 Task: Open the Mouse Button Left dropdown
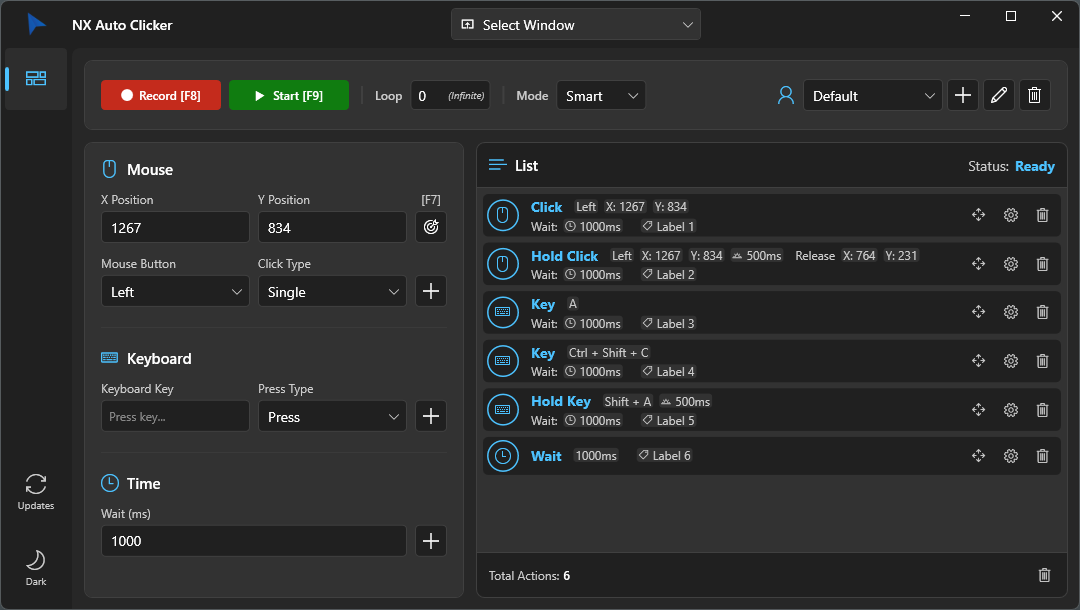pos(175,292)
